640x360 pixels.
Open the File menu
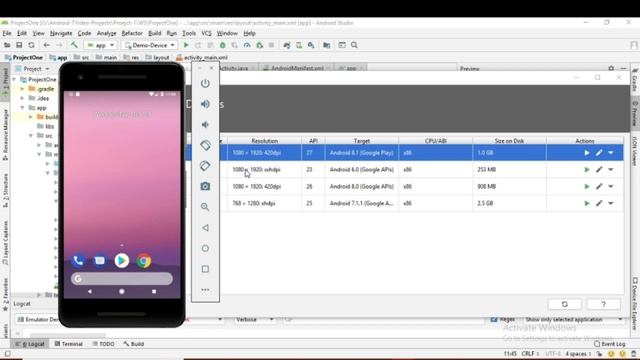(x=7, y=33)
